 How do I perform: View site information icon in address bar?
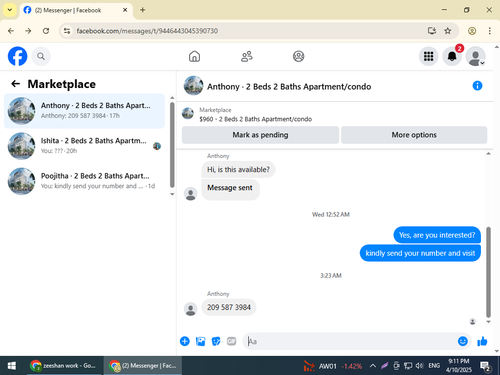(67, 31)
